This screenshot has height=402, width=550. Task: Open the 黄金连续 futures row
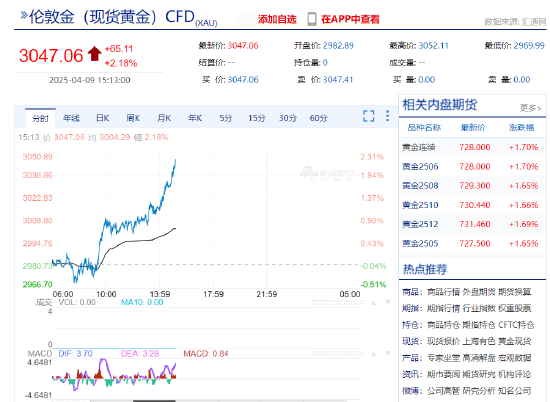click(x=472, y=147)
